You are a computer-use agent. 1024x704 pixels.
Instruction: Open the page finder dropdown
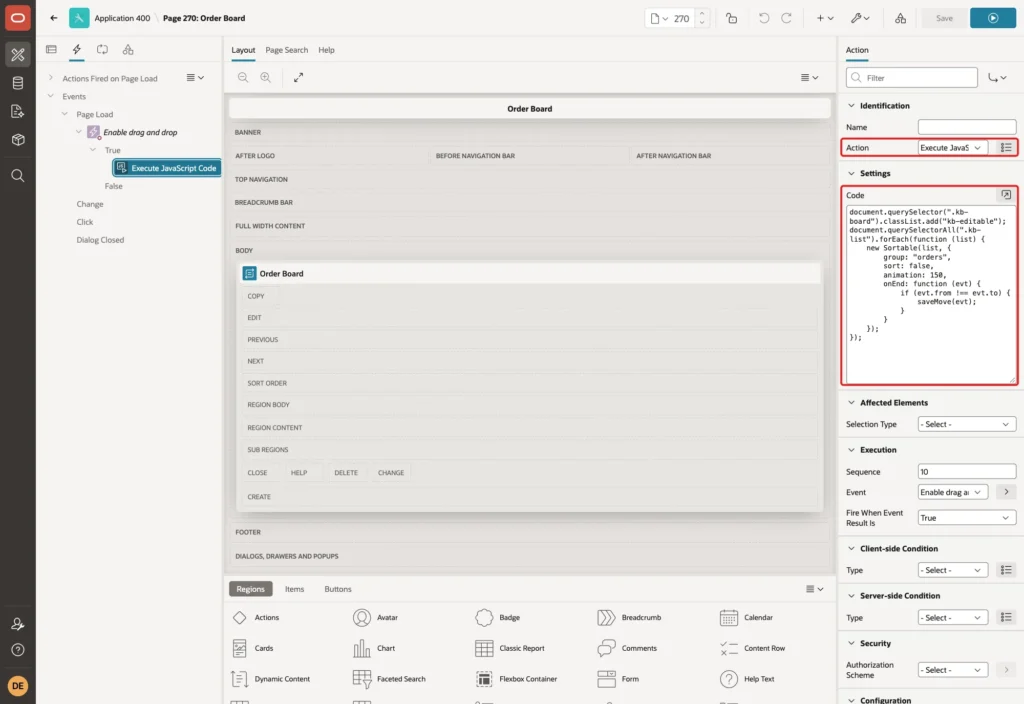point(659,18)
